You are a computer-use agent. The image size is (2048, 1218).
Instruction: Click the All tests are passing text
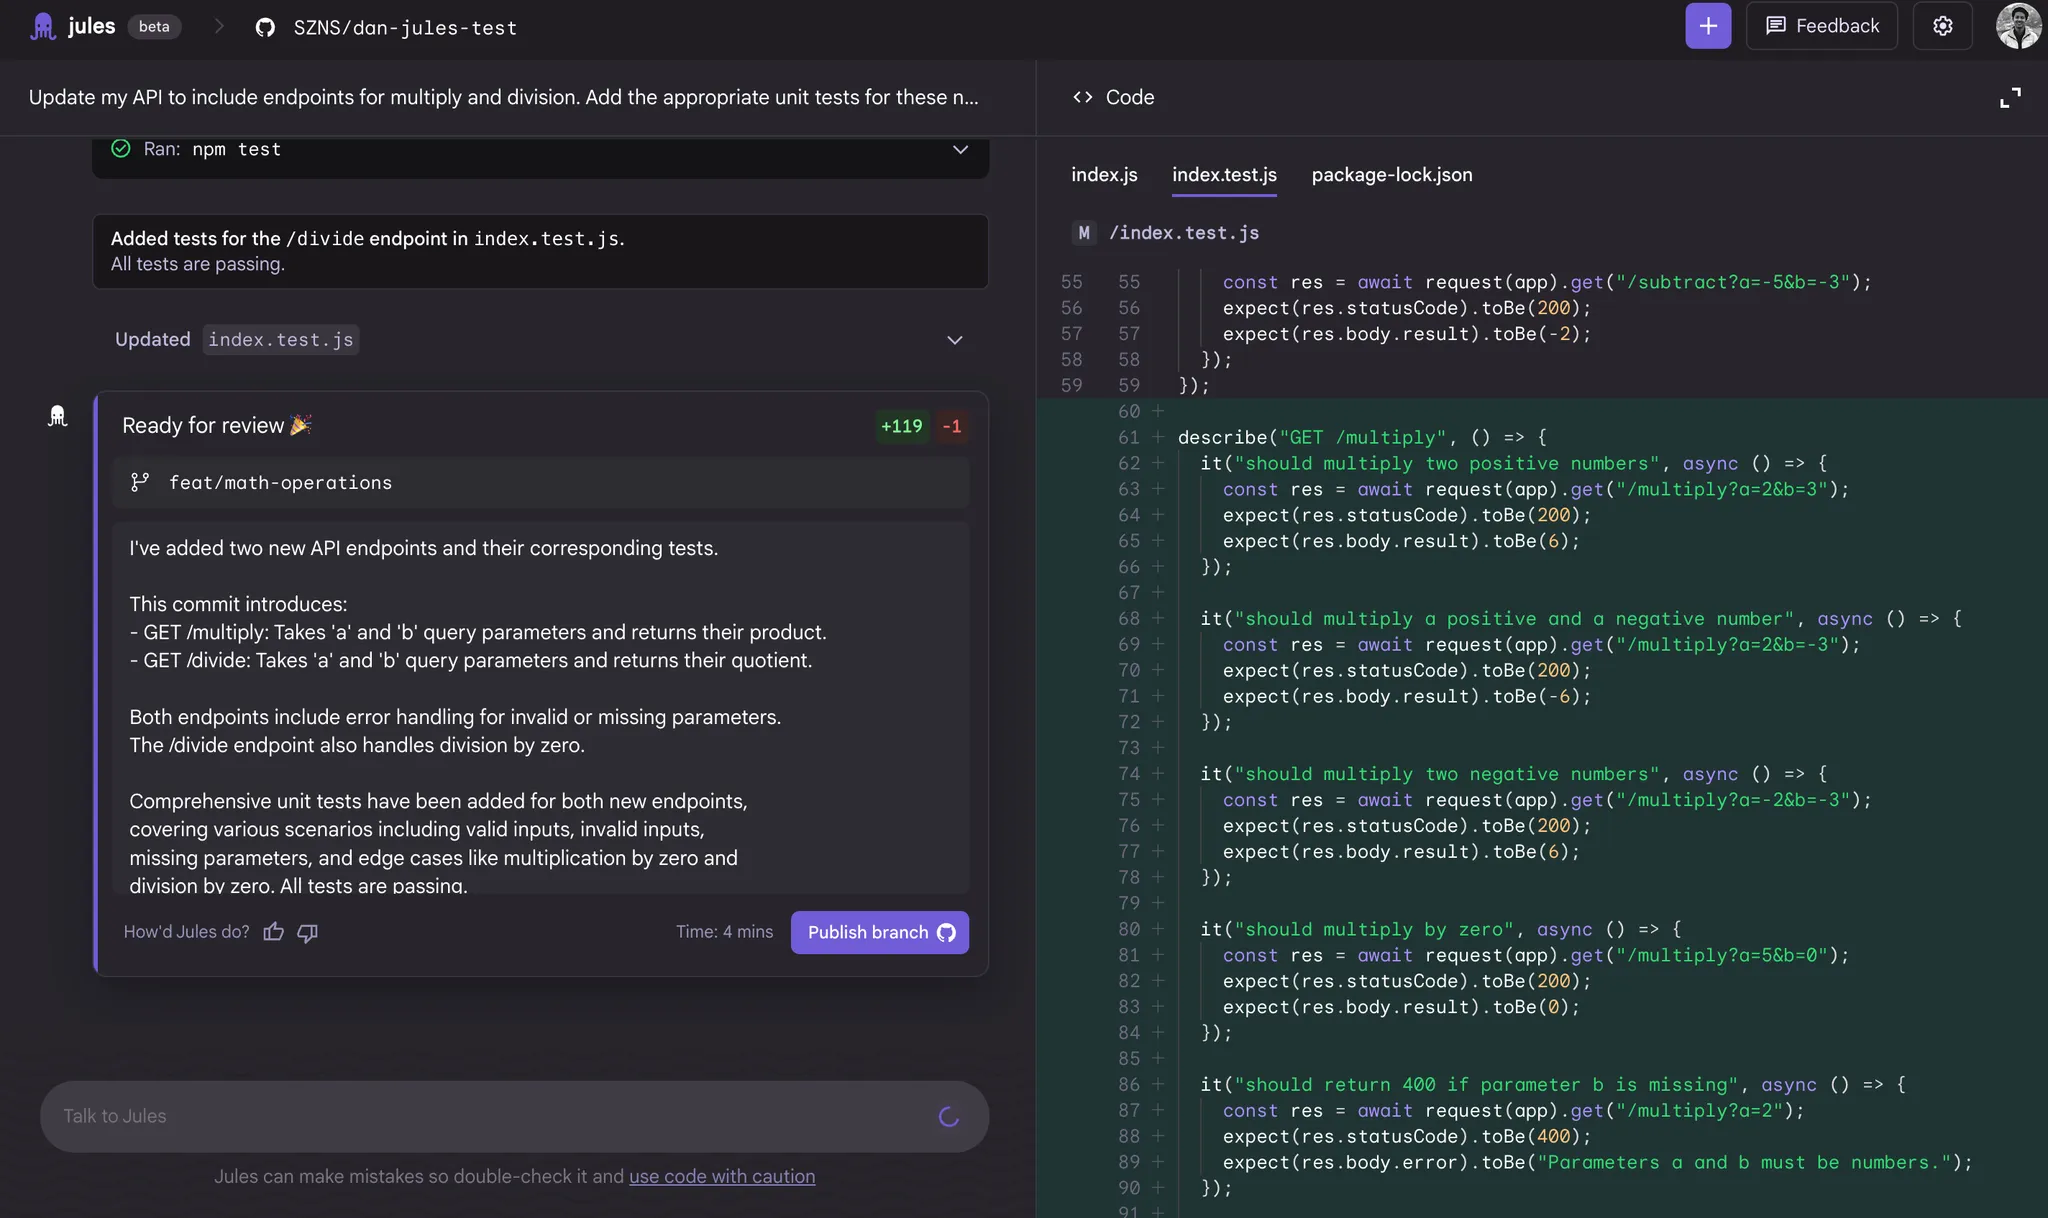pyautogui.click(x=198, y=264)
